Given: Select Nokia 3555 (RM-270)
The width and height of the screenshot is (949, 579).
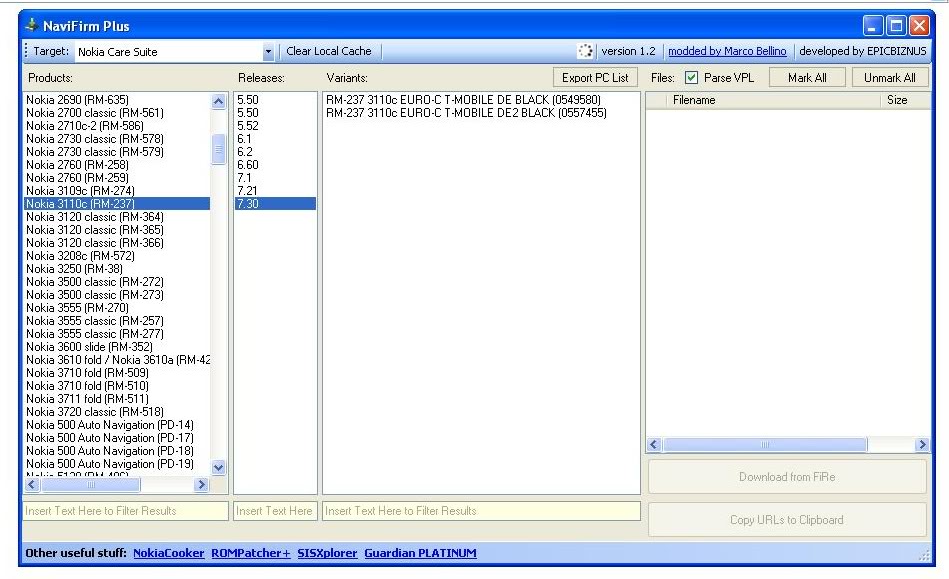Looking at the screenshot, I should coord(117,308).
